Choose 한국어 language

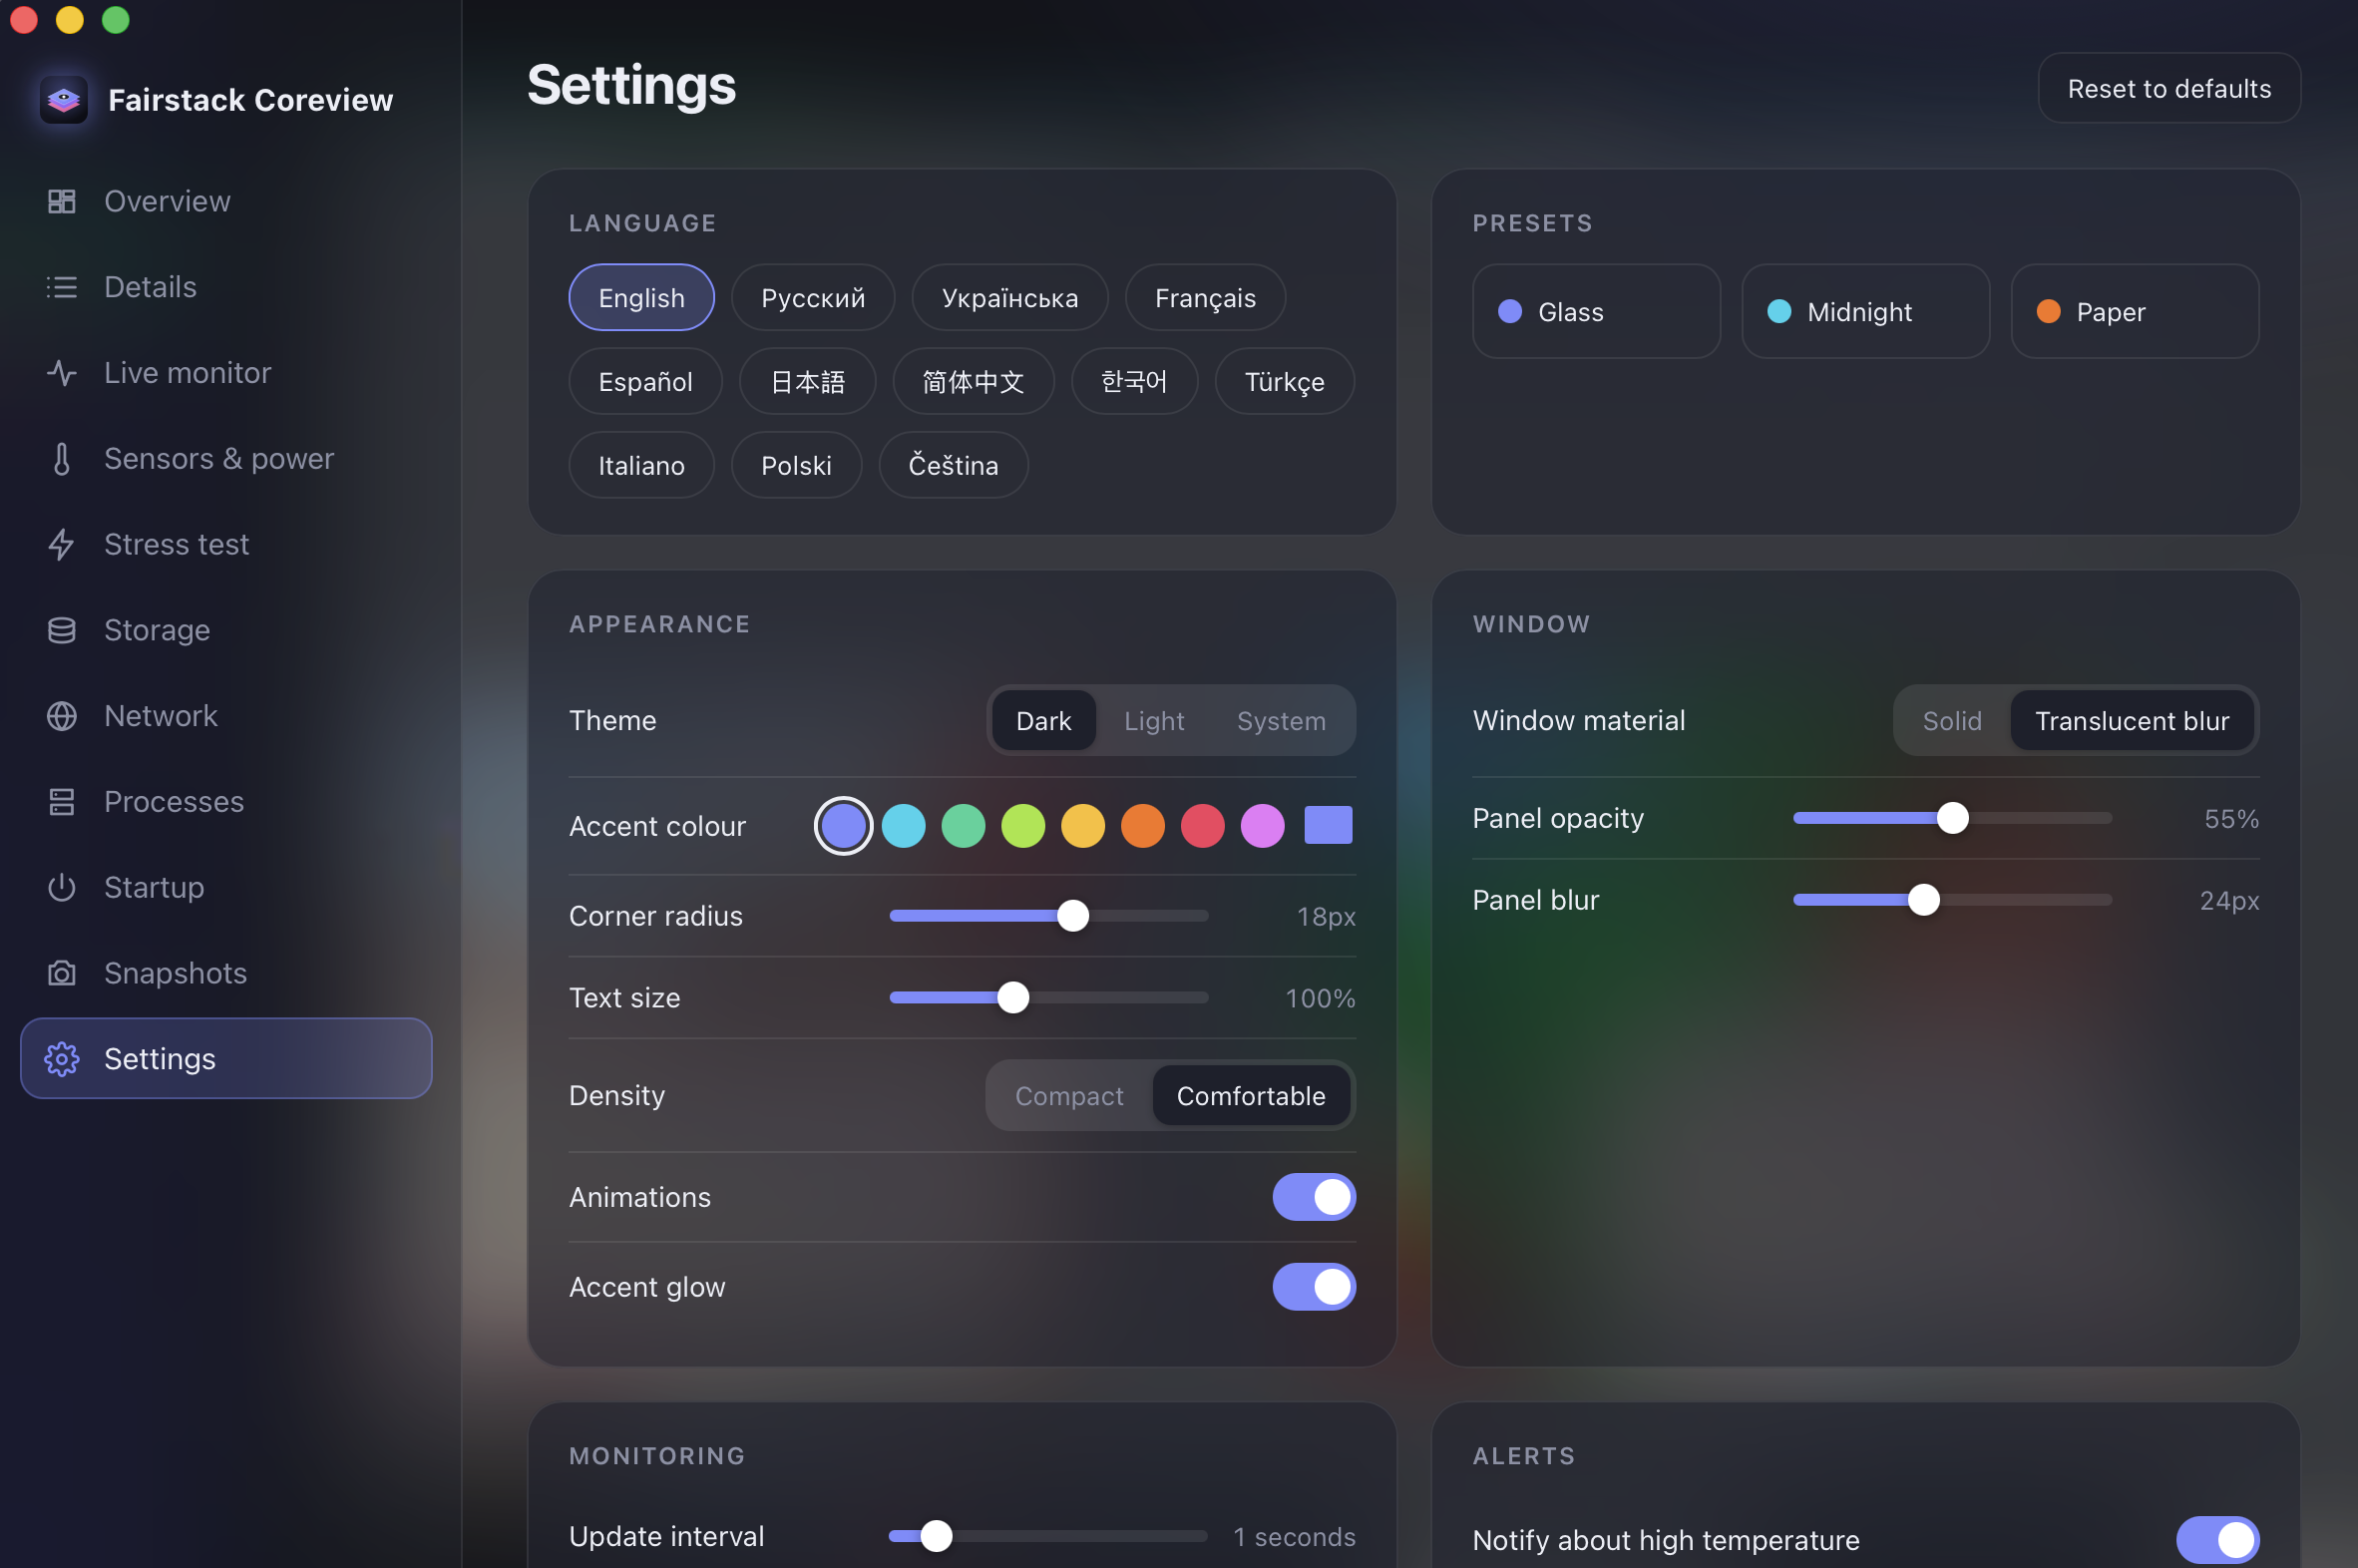pos(1134,382)
